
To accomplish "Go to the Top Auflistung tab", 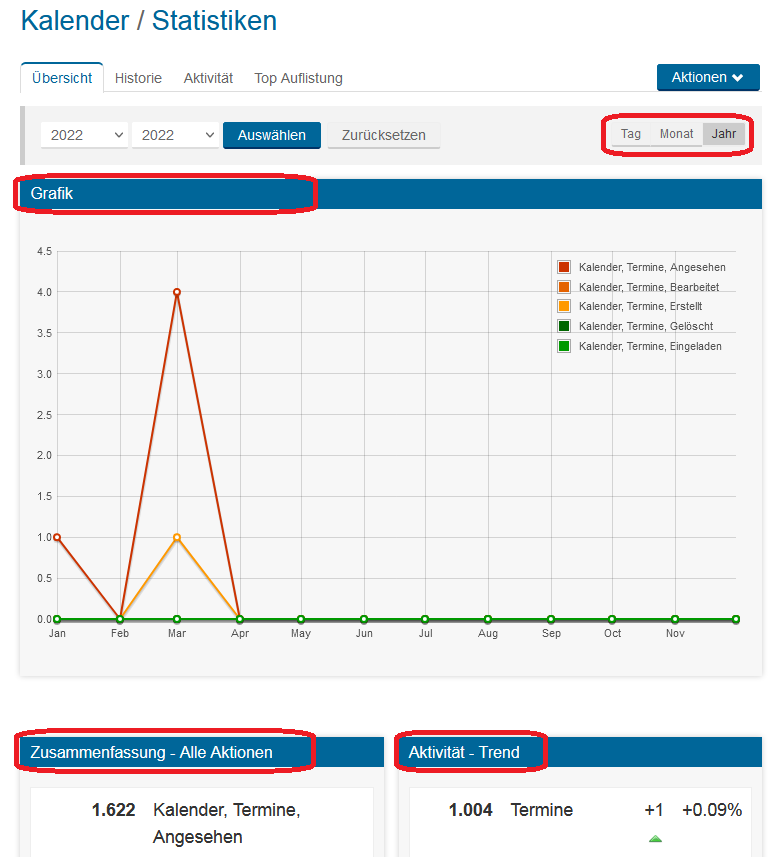I will coord(298,78).
